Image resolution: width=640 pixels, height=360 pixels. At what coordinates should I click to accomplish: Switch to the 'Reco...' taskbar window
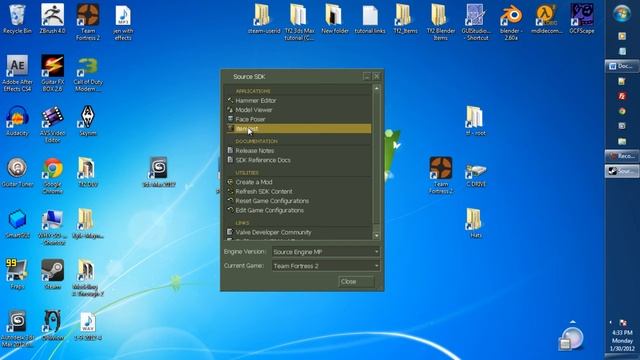622,156
